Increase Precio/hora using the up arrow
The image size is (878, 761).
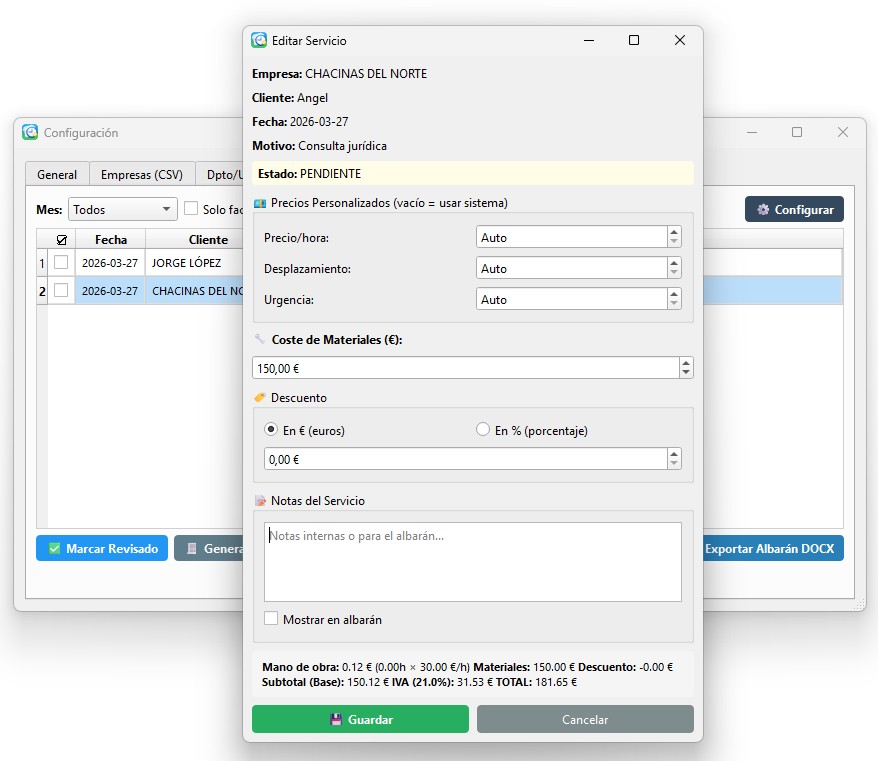[674, 233]
